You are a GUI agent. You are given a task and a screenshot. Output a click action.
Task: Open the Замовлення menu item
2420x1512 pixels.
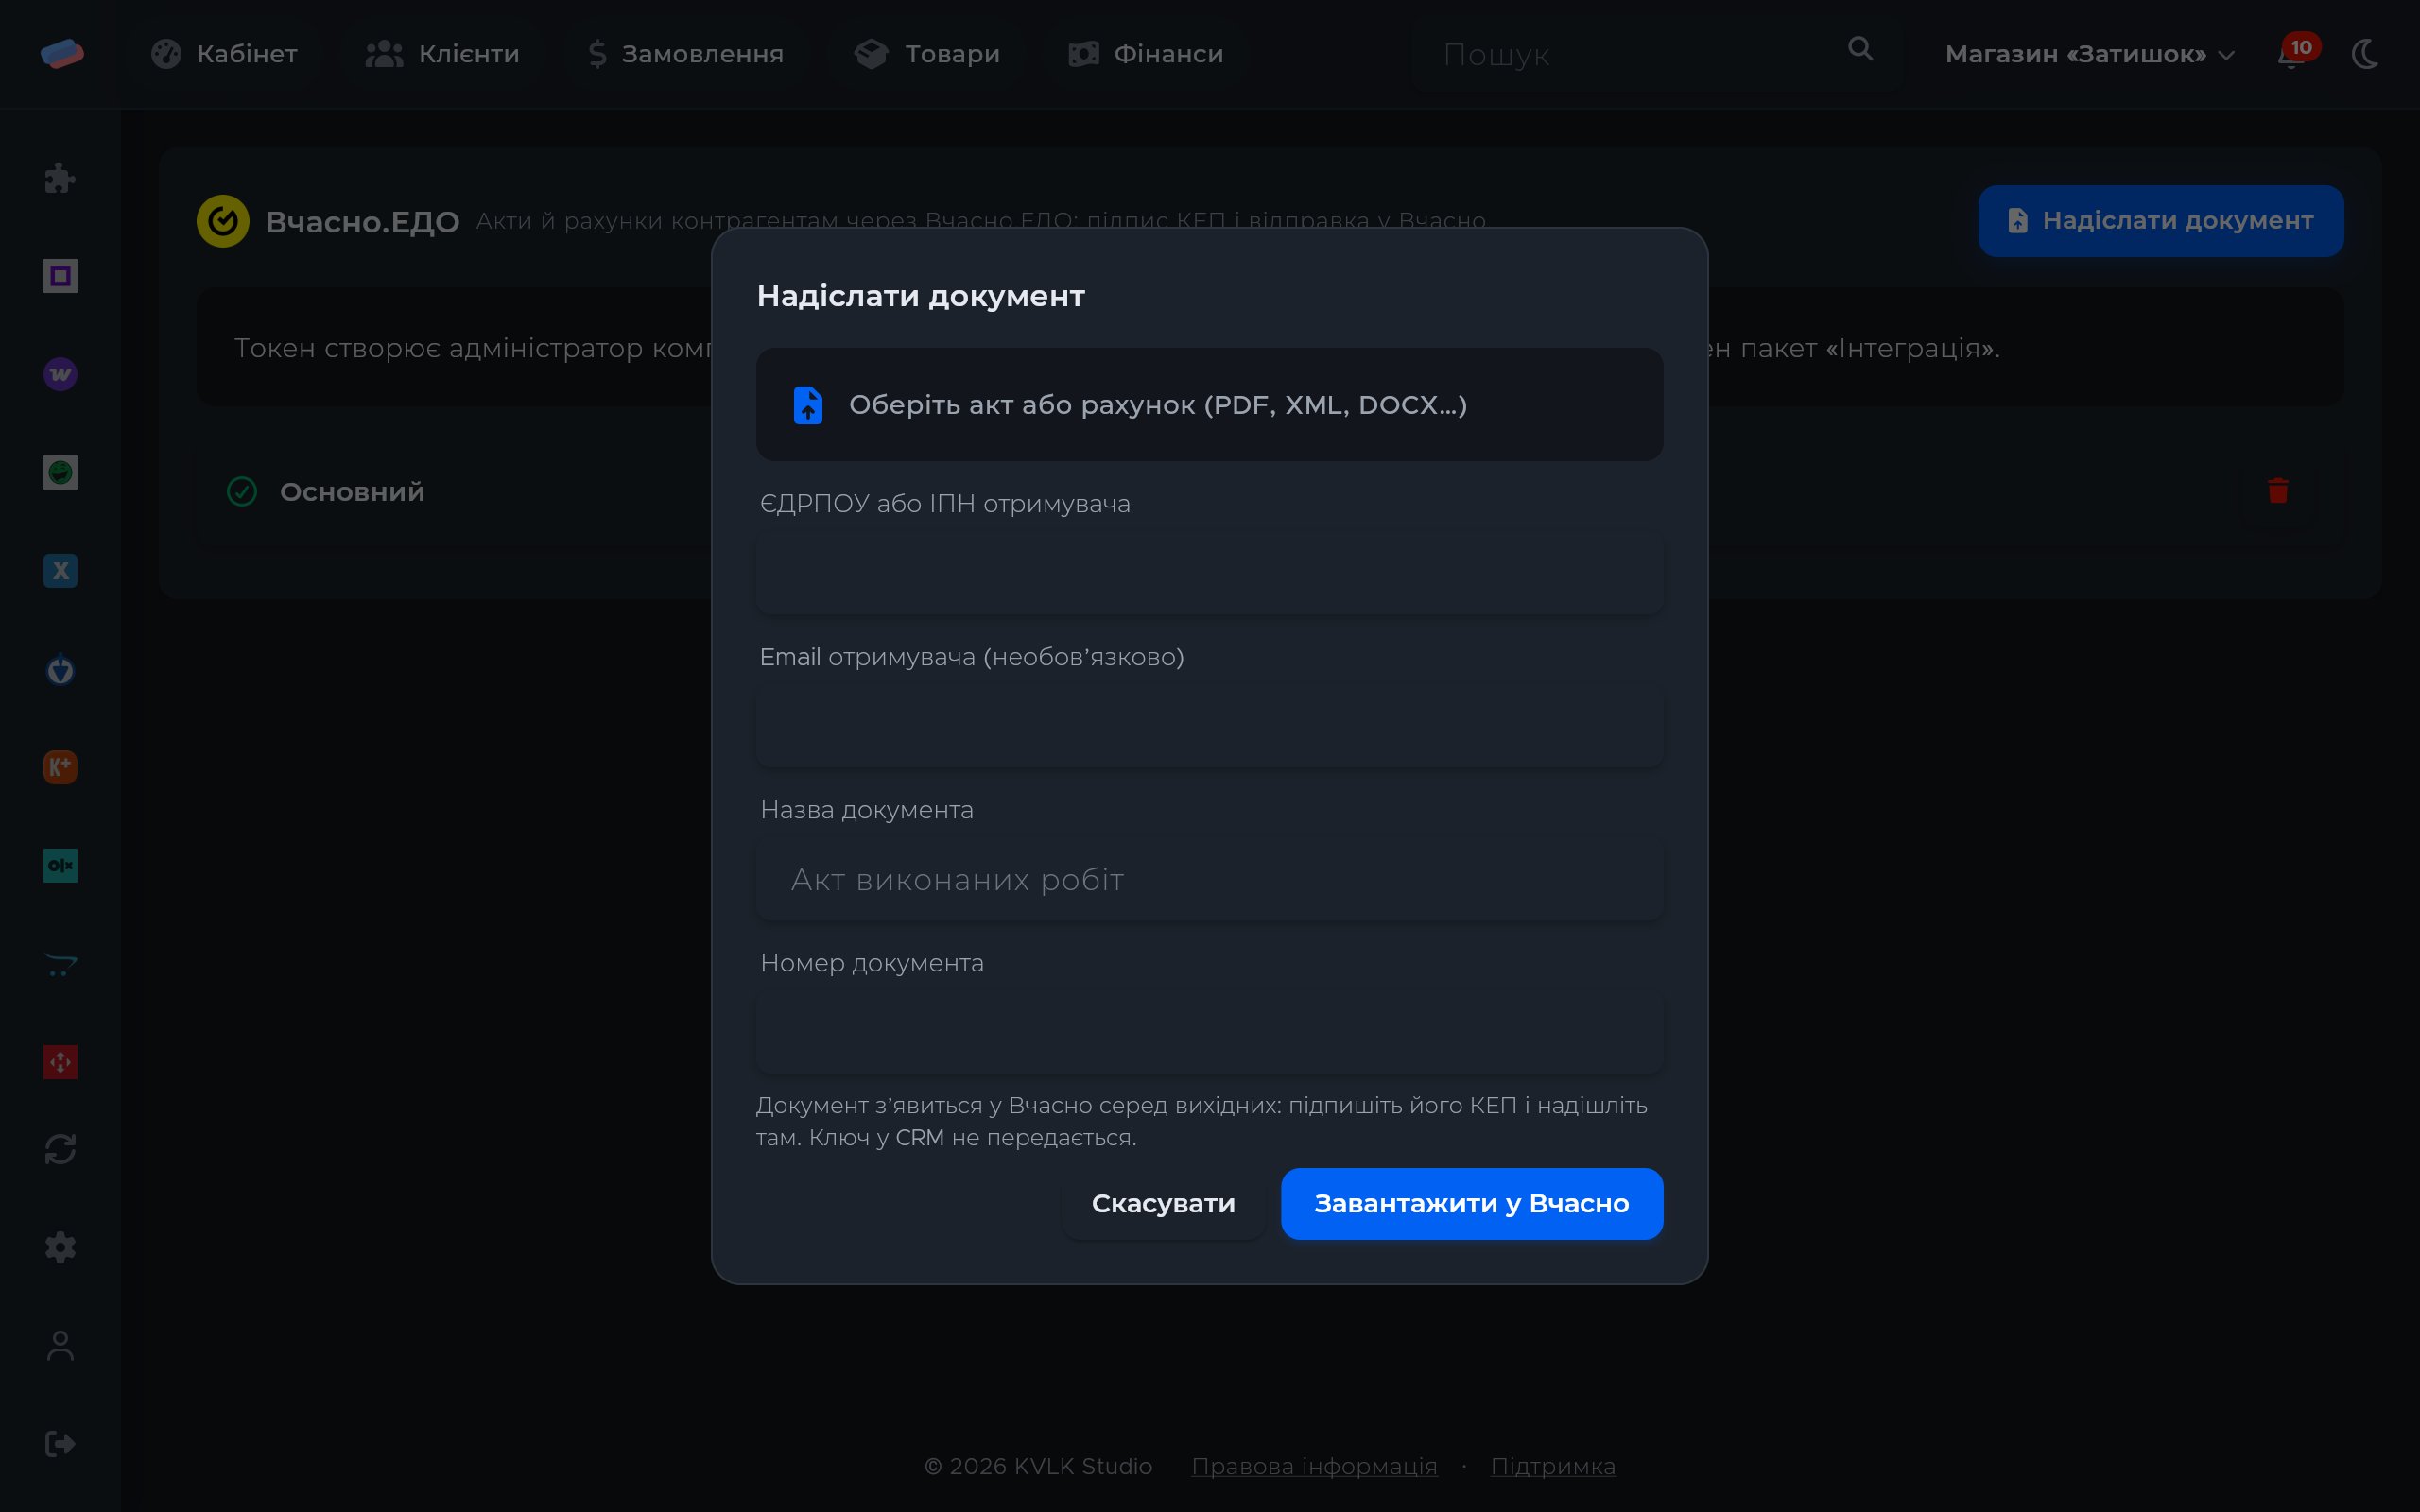(x=686, y=54)
